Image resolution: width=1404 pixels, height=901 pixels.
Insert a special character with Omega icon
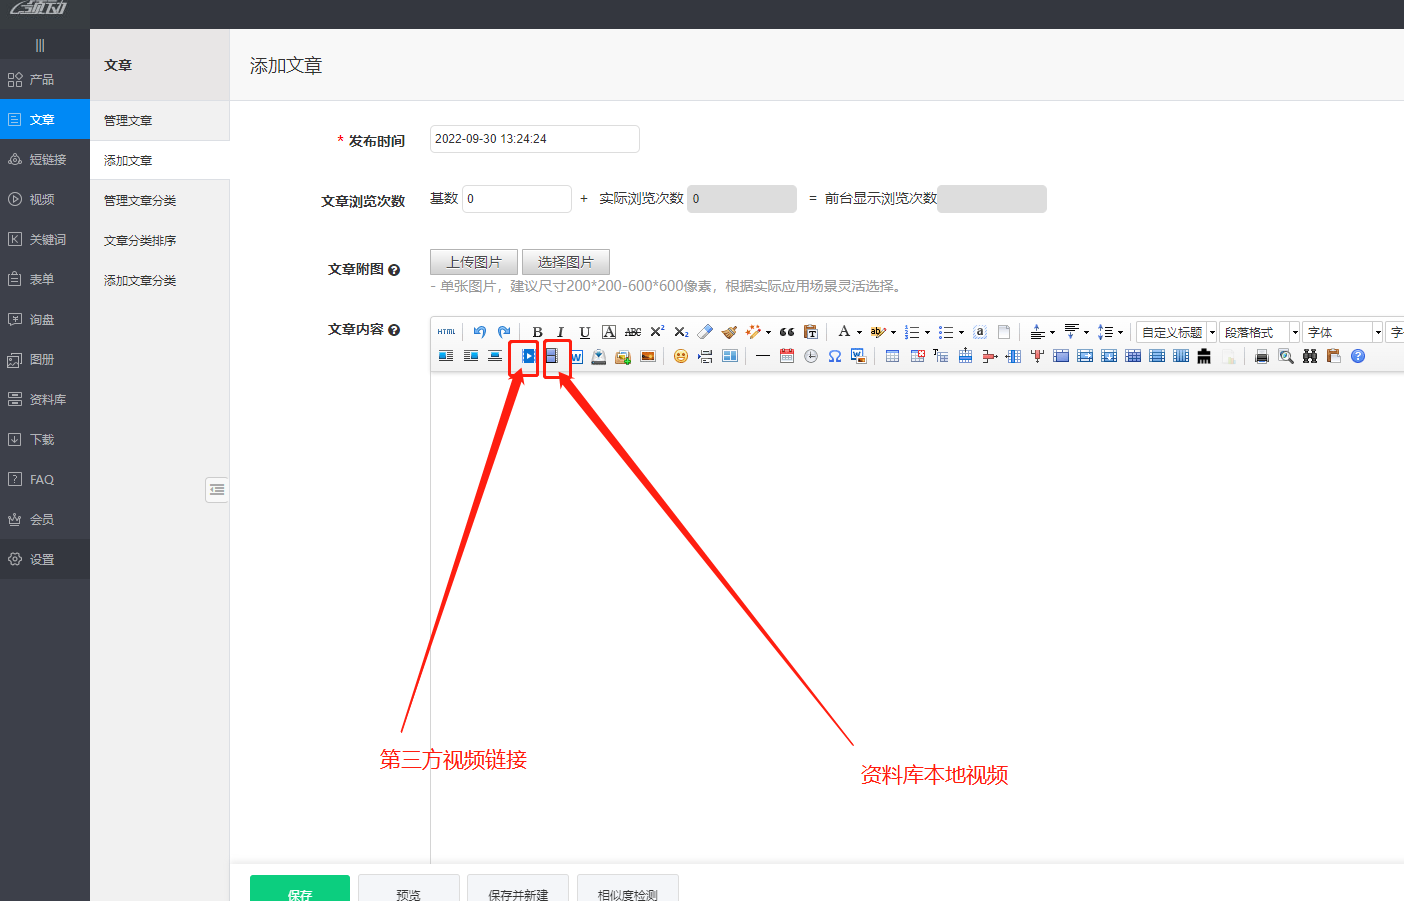(834, 356)
